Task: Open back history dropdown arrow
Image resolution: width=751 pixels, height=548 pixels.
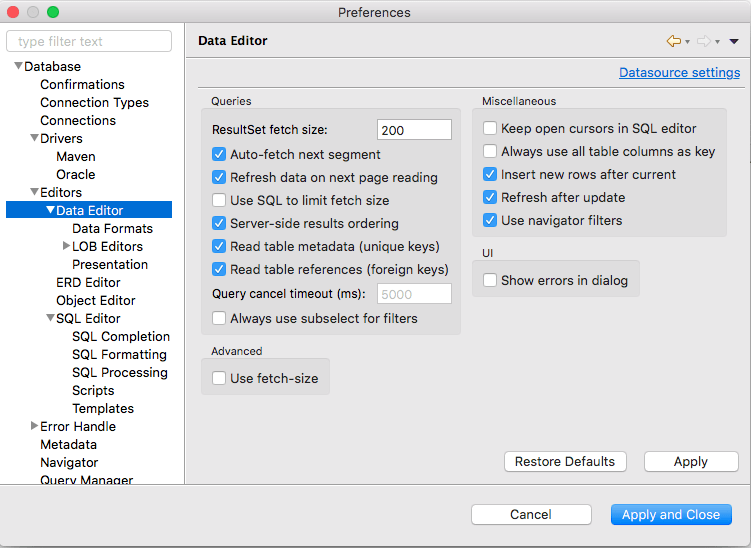Action: (x=688, y=42)
